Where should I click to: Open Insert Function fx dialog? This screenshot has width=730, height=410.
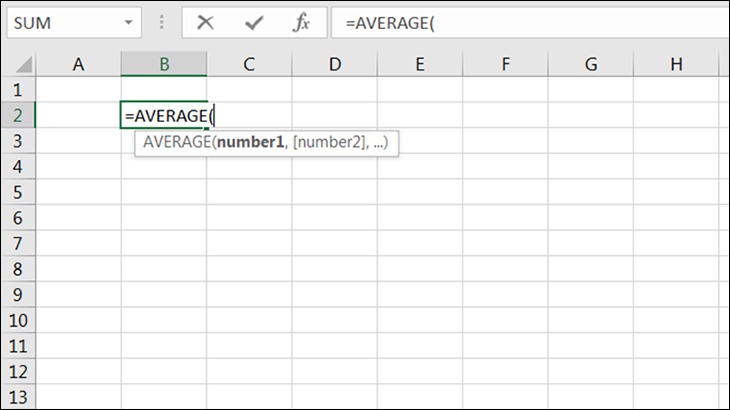(x=301, y=22)
